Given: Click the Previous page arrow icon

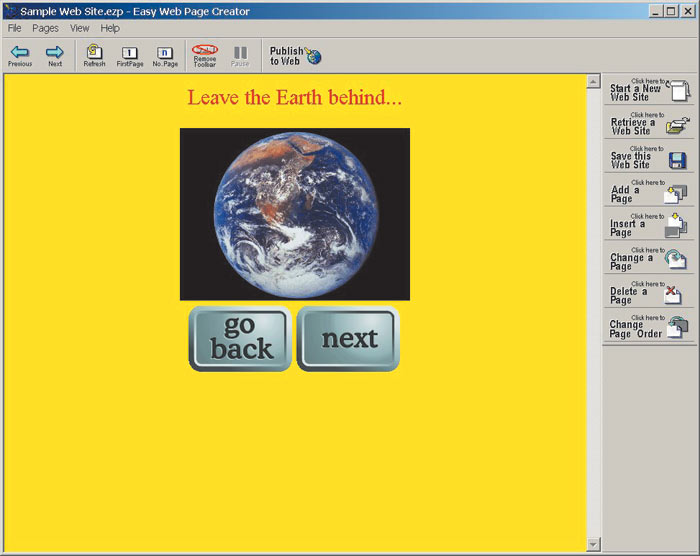Looking at the screenshot, I should coord(20,52).
